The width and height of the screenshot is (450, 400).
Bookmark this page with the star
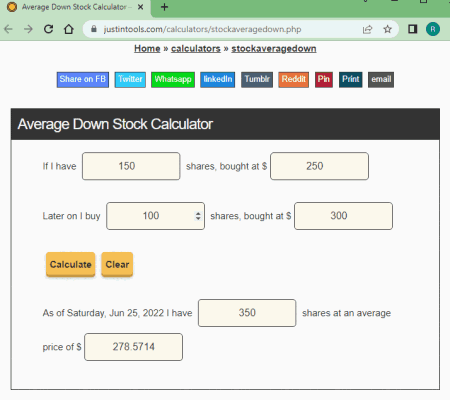click(387, 29)
